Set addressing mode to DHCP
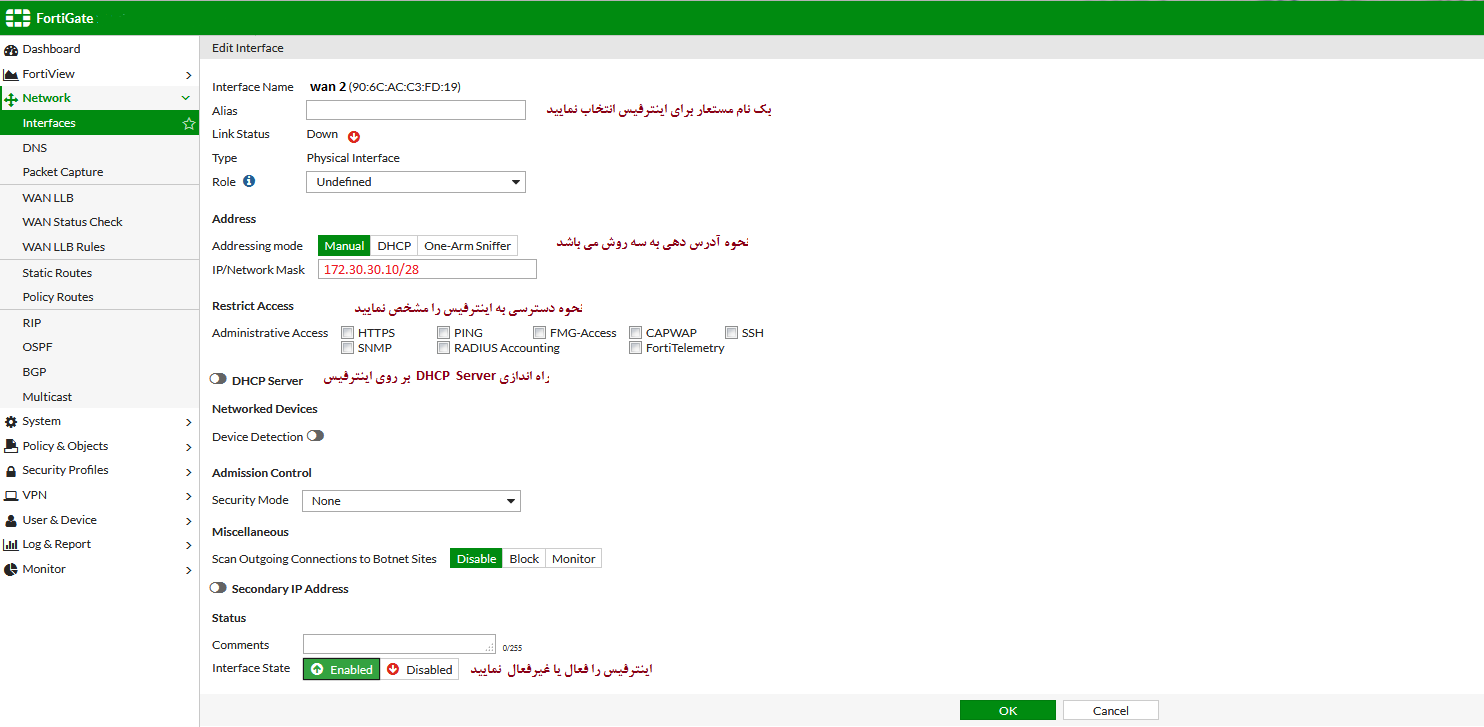Viewport: 1484px width, 727px height. [x=394, y=246]
